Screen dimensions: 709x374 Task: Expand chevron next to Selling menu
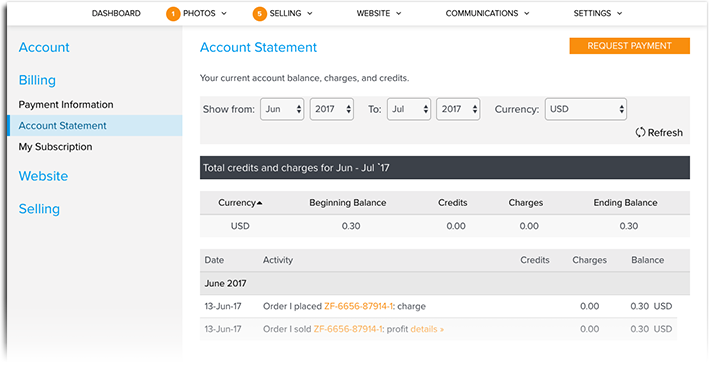(x=310, y=14)
